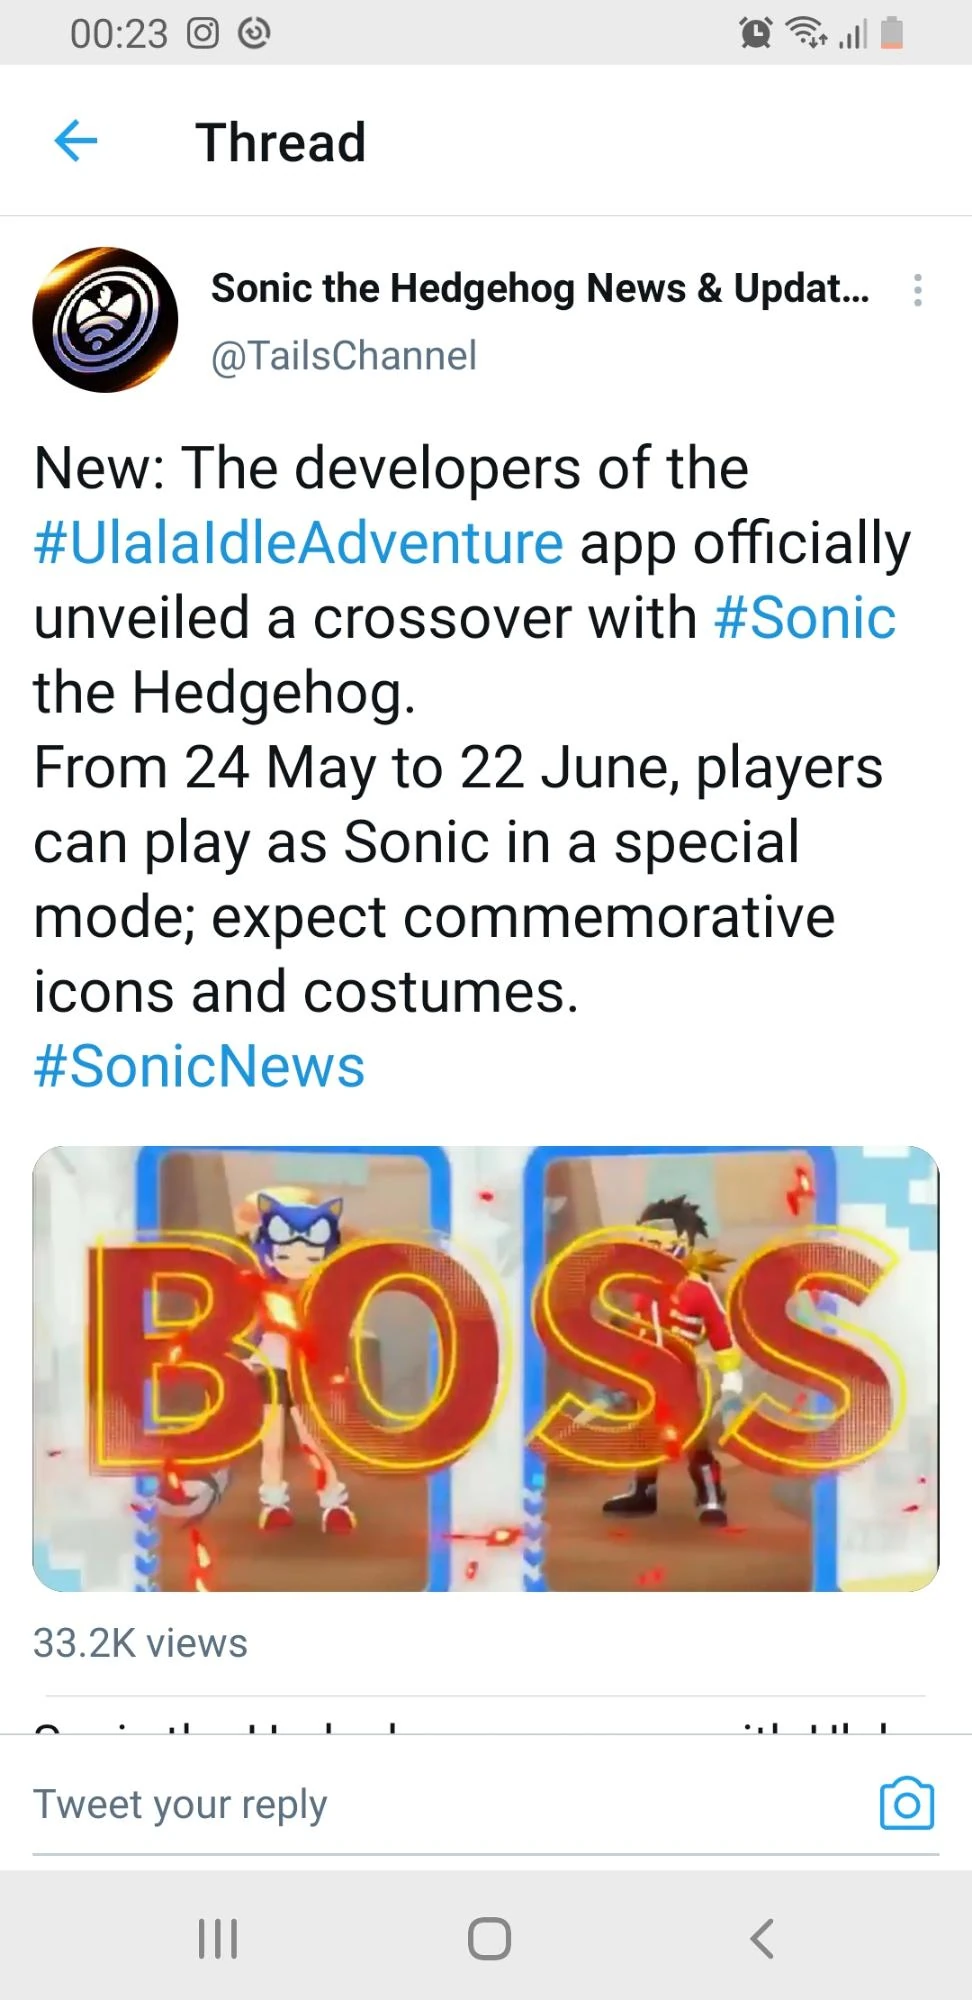Tap the Thread title in the header

tap(280, 140)
